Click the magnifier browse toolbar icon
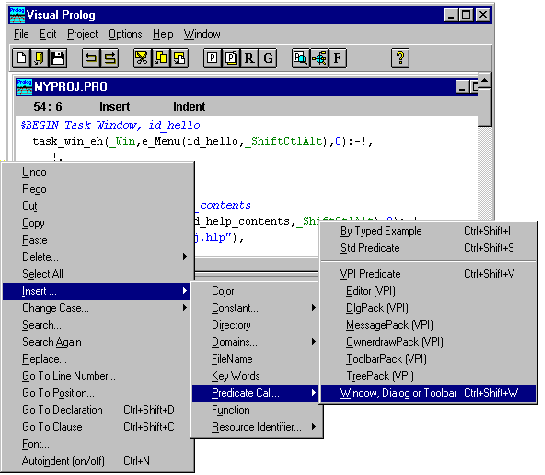 [300, 58]
